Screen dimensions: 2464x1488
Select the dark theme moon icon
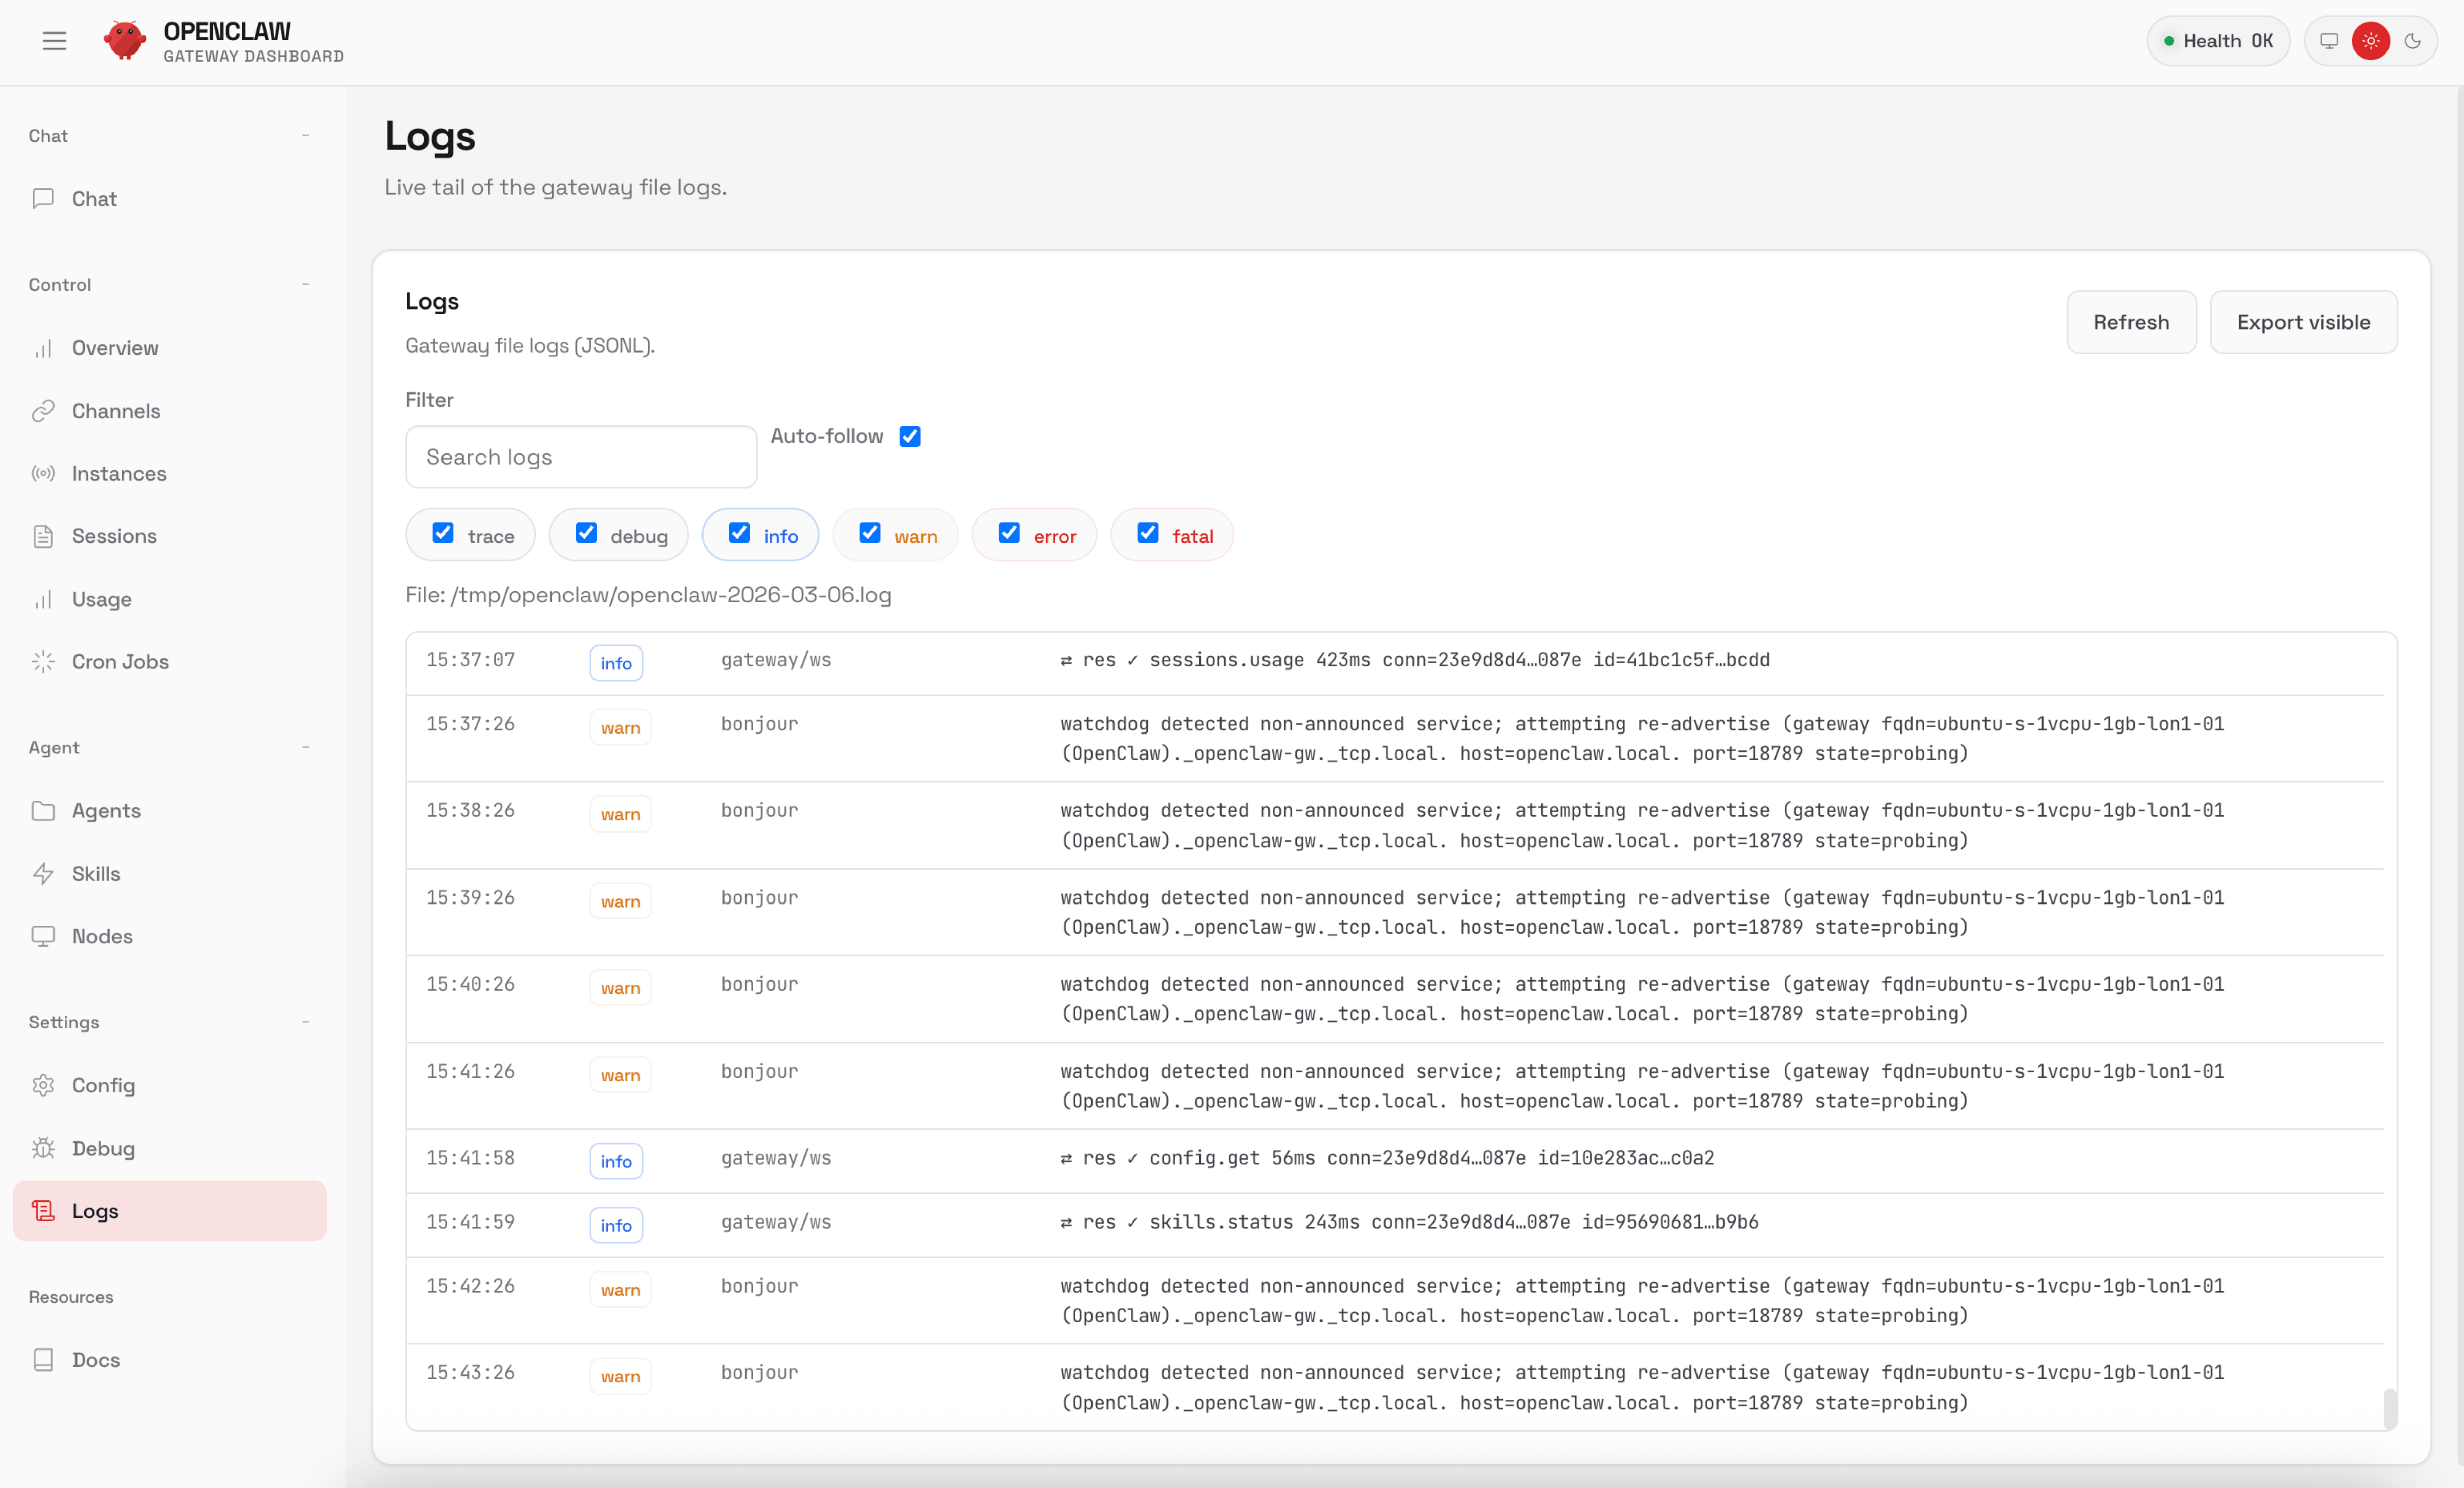[x=2413, y=41]
